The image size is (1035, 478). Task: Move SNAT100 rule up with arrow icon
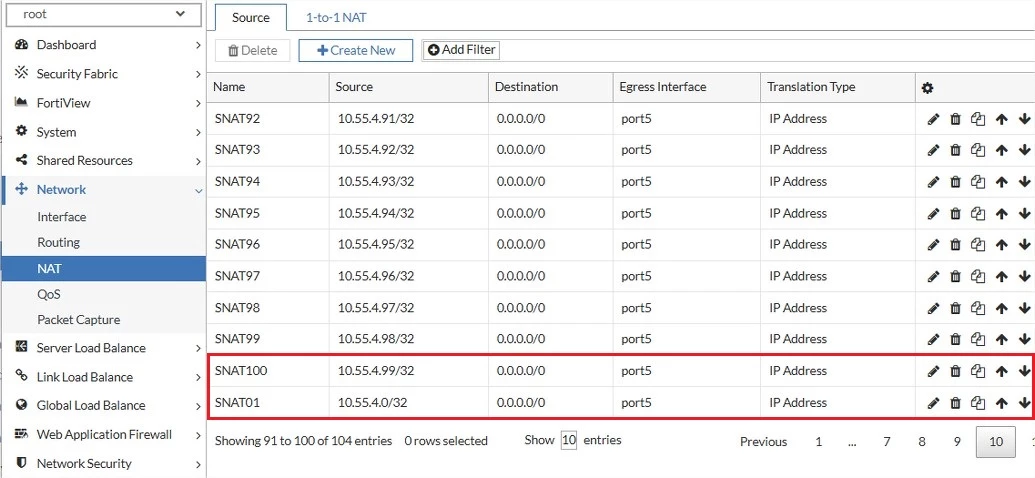[1001, 371]
